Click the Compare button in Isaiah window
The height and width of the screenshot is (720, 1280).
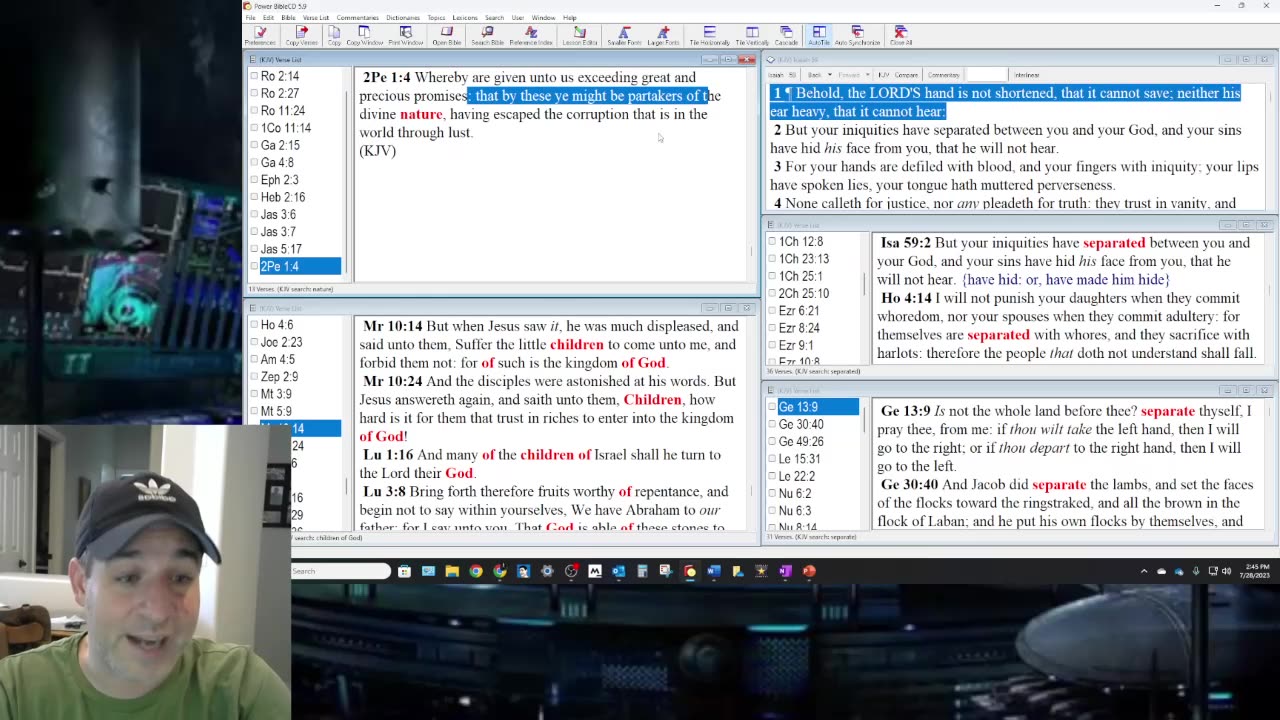click(x=906, y=75)
